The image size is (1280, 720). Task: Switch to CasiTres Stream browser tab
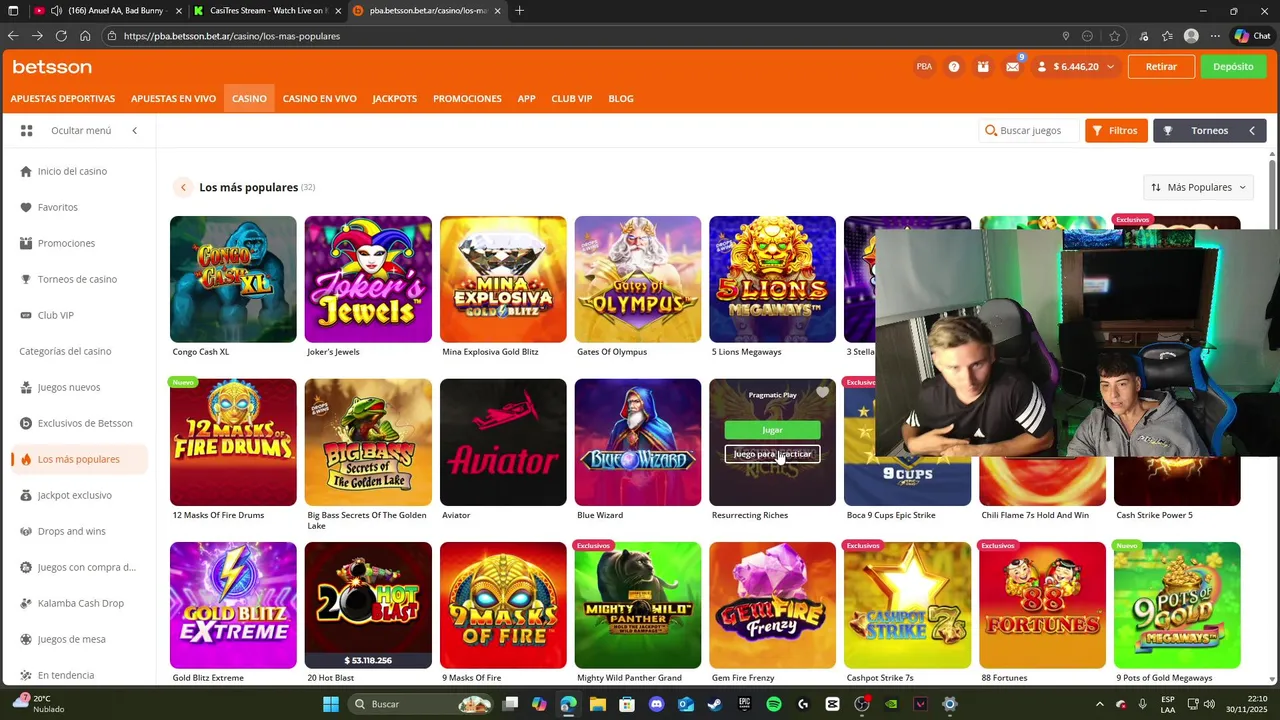(x=265, y=11)
